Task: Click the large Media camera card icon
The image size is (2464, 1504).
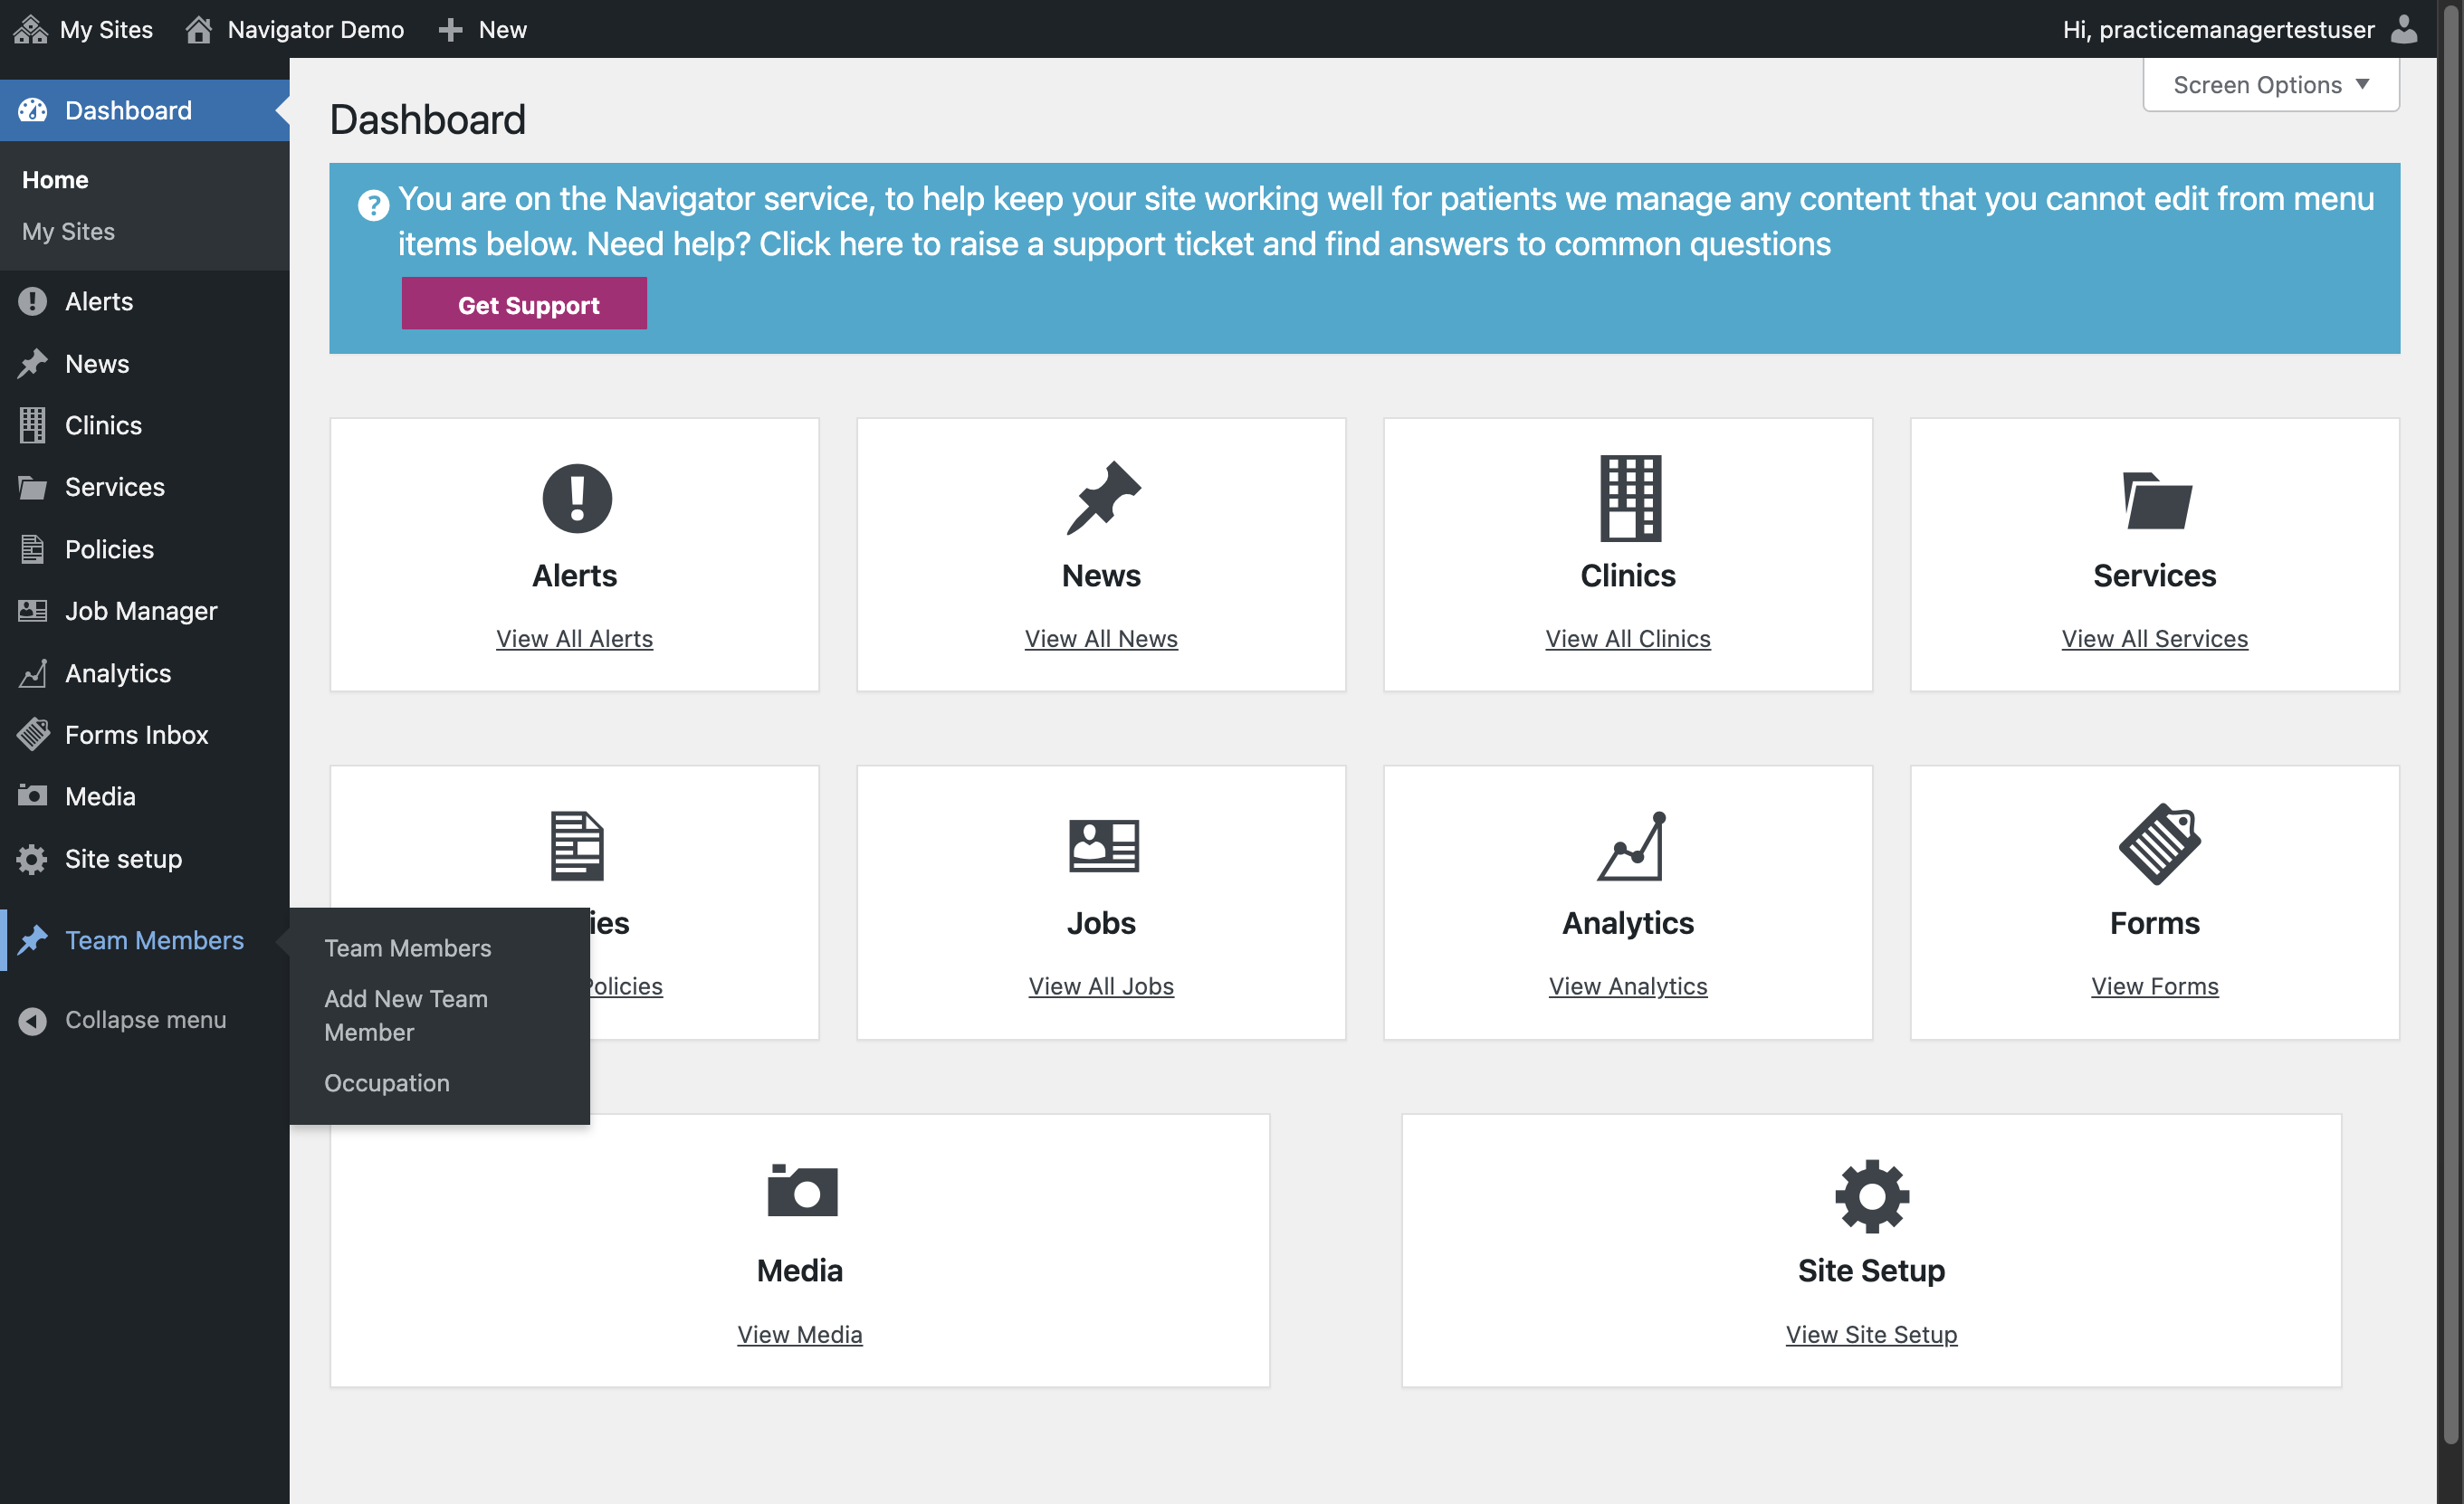Action: (802, 1190)
